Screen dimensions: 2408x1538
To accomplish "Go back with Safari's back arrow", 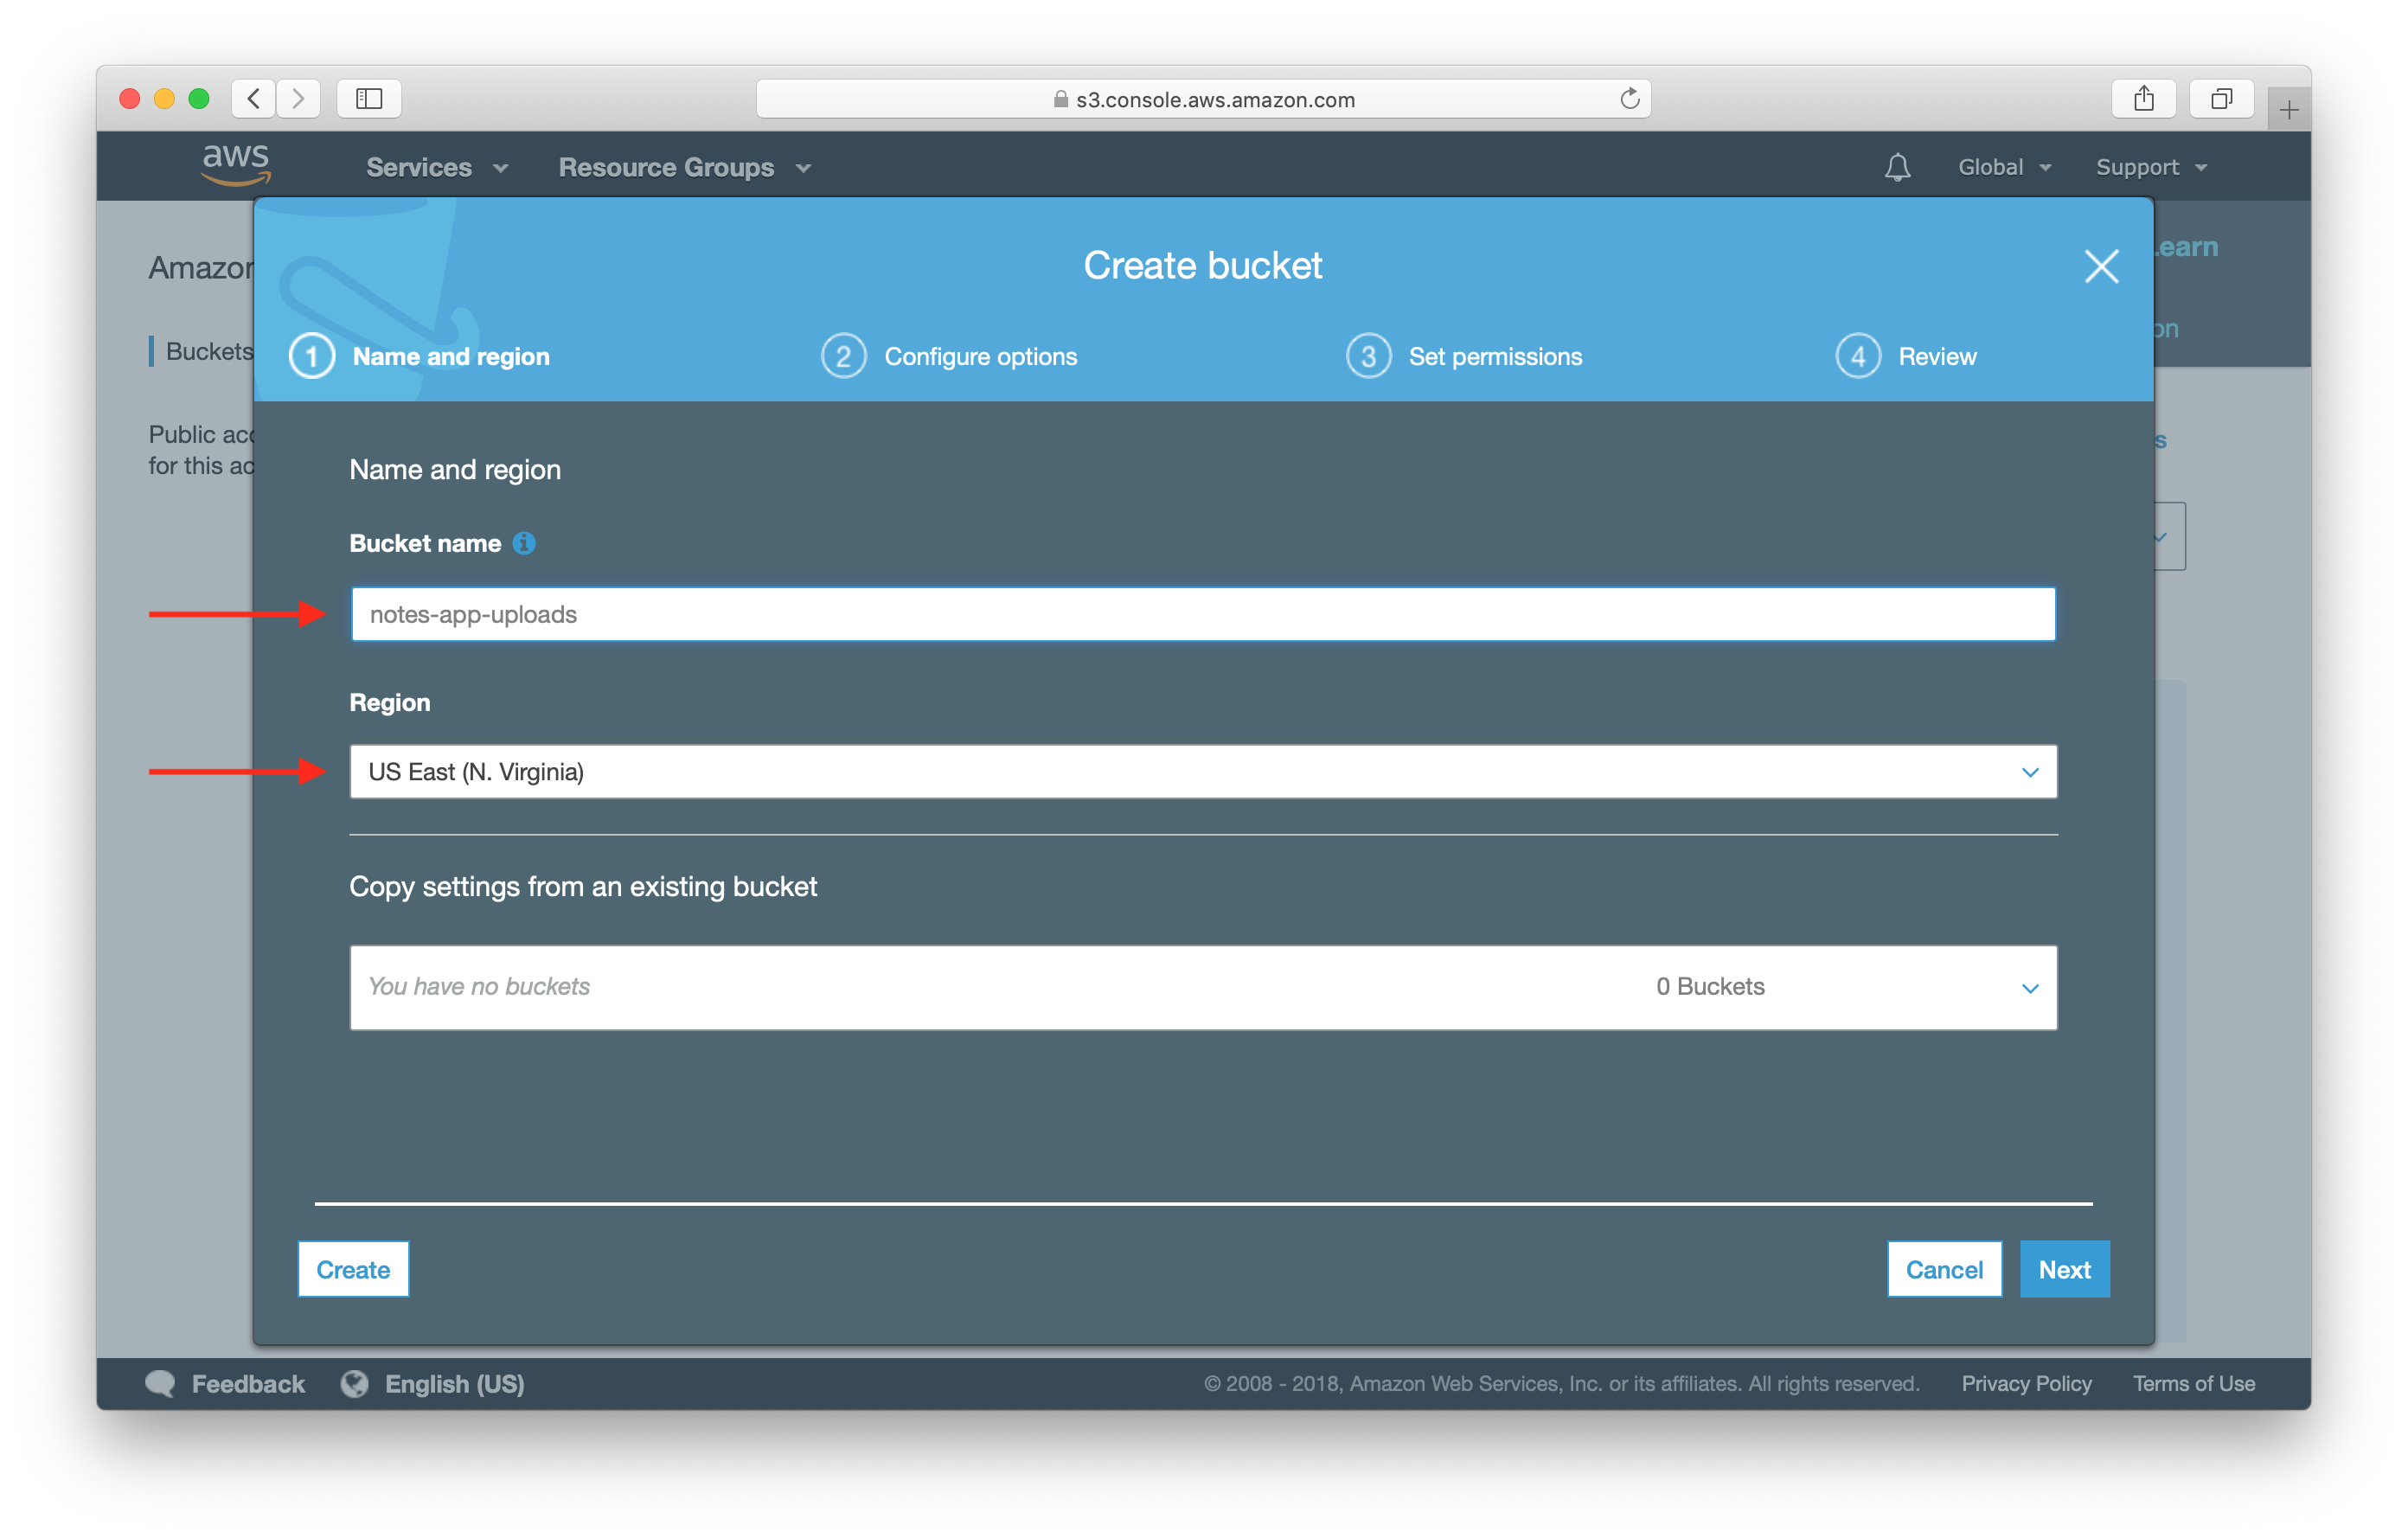I will coord(254,99).
